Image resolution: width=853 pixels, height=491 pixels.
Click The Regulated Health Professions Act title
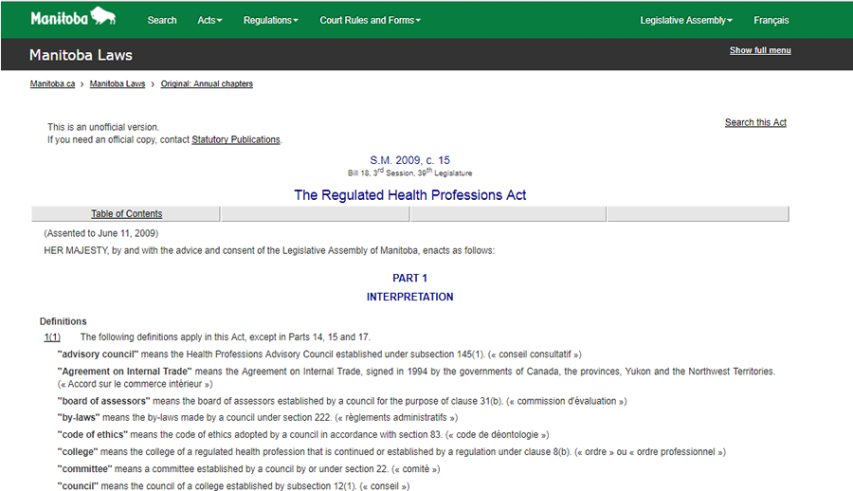pos(410,195)
